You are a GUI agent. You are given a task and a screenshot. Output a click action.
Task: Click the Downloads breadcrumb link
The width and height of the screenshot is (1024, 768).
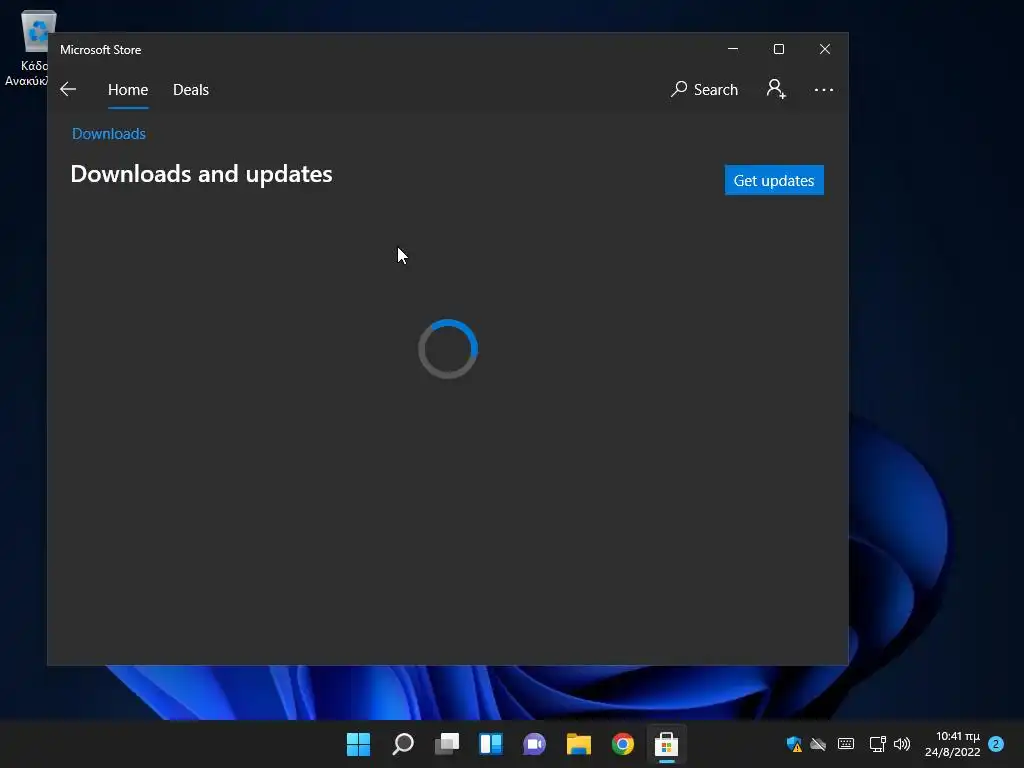point(108,134)
